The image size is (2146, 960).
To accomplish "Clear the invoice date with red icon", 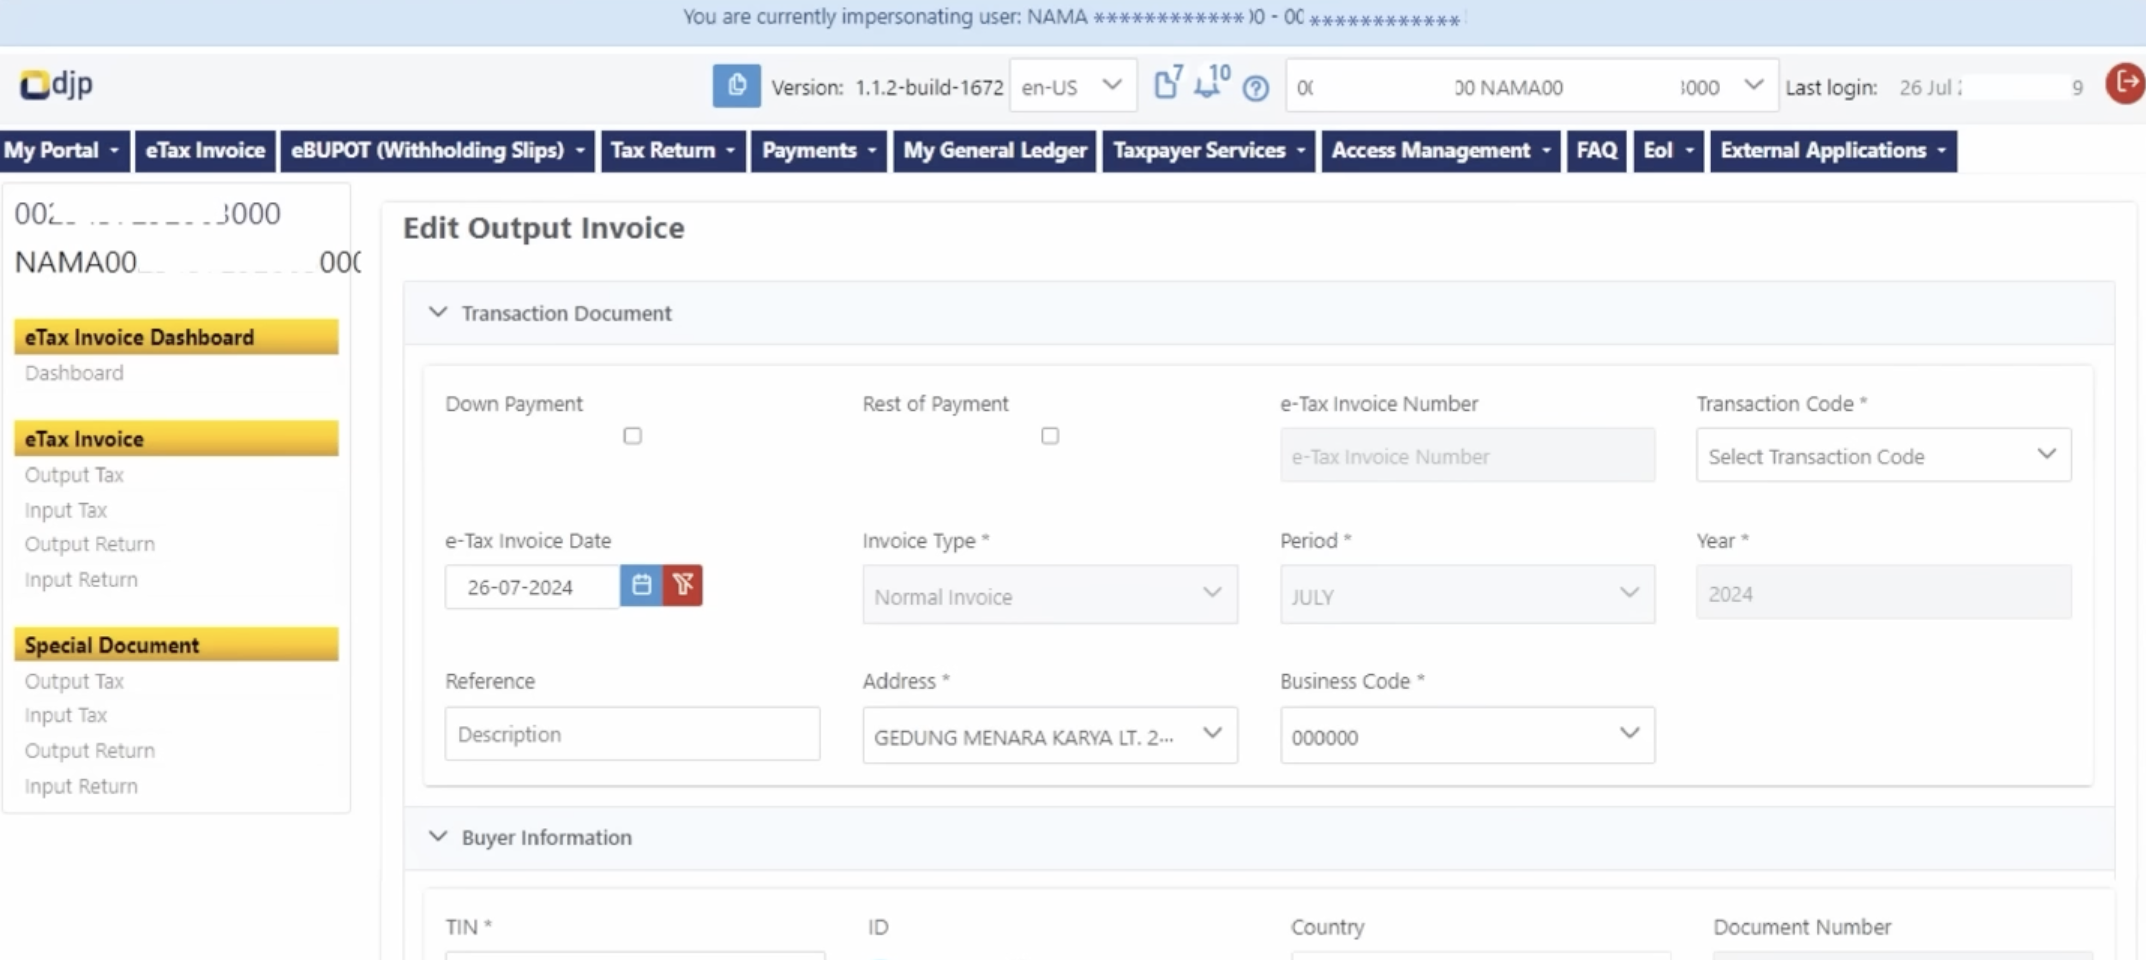I will pyautogui.click(x=683, y=586).
